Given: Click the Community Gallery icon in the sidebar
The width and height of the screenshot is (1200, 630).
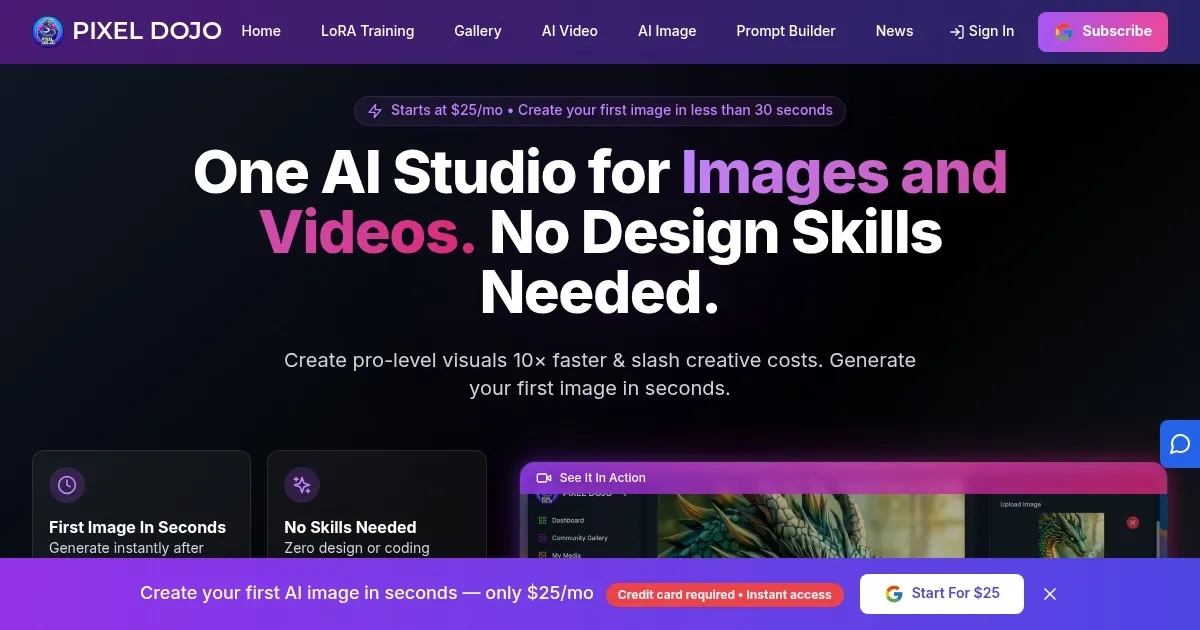Looking at the screenshot, I should tap(542, 538).
